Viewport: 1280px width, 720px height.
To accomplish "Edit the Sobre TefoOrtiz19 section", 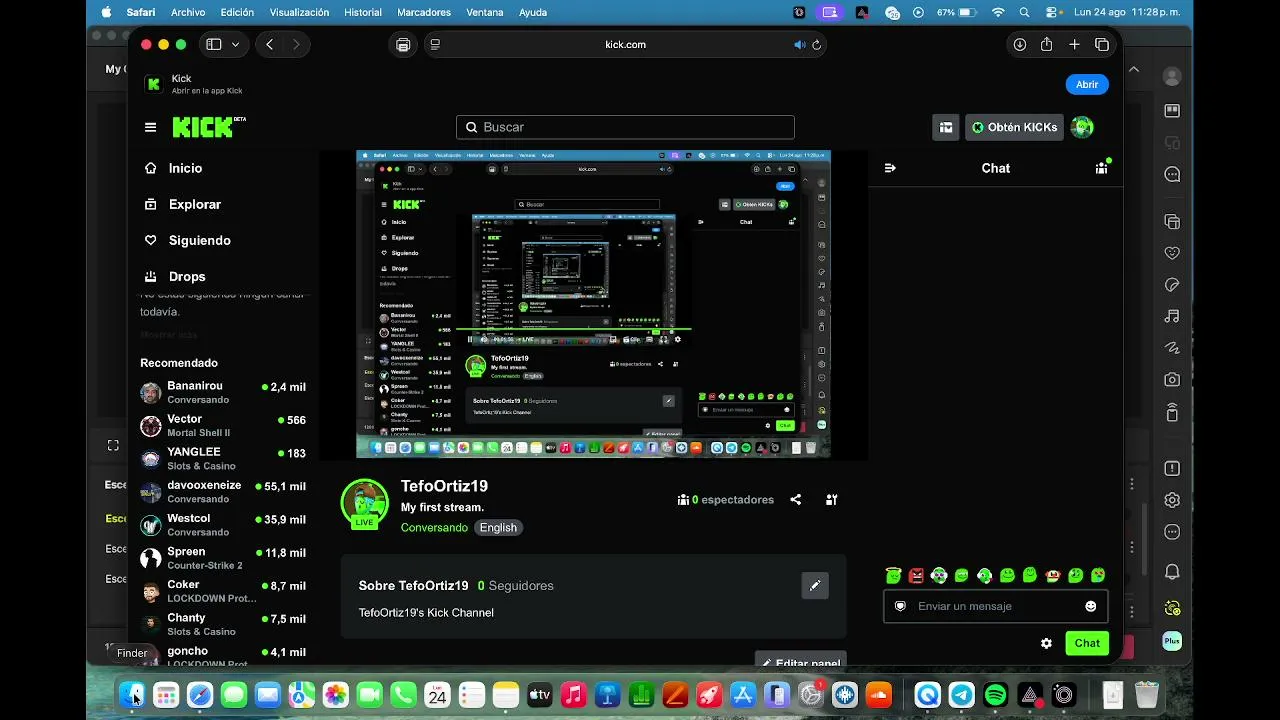I will [x=815, y=585].
